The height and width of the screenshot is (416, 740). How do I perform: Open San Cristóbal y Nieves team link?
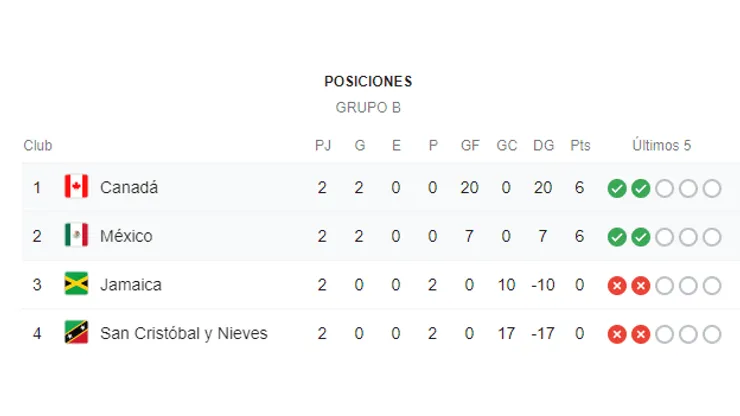[184, 333]
